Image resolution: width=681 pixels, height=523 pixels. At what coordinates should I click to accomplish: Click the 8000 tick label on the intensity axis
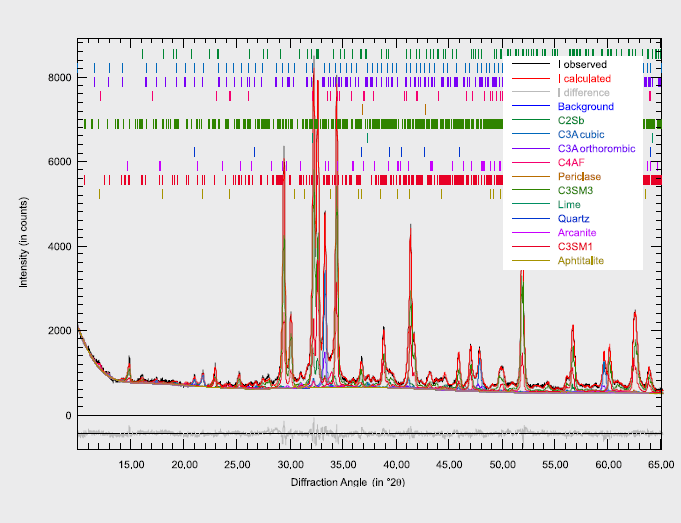pos(58,78)
